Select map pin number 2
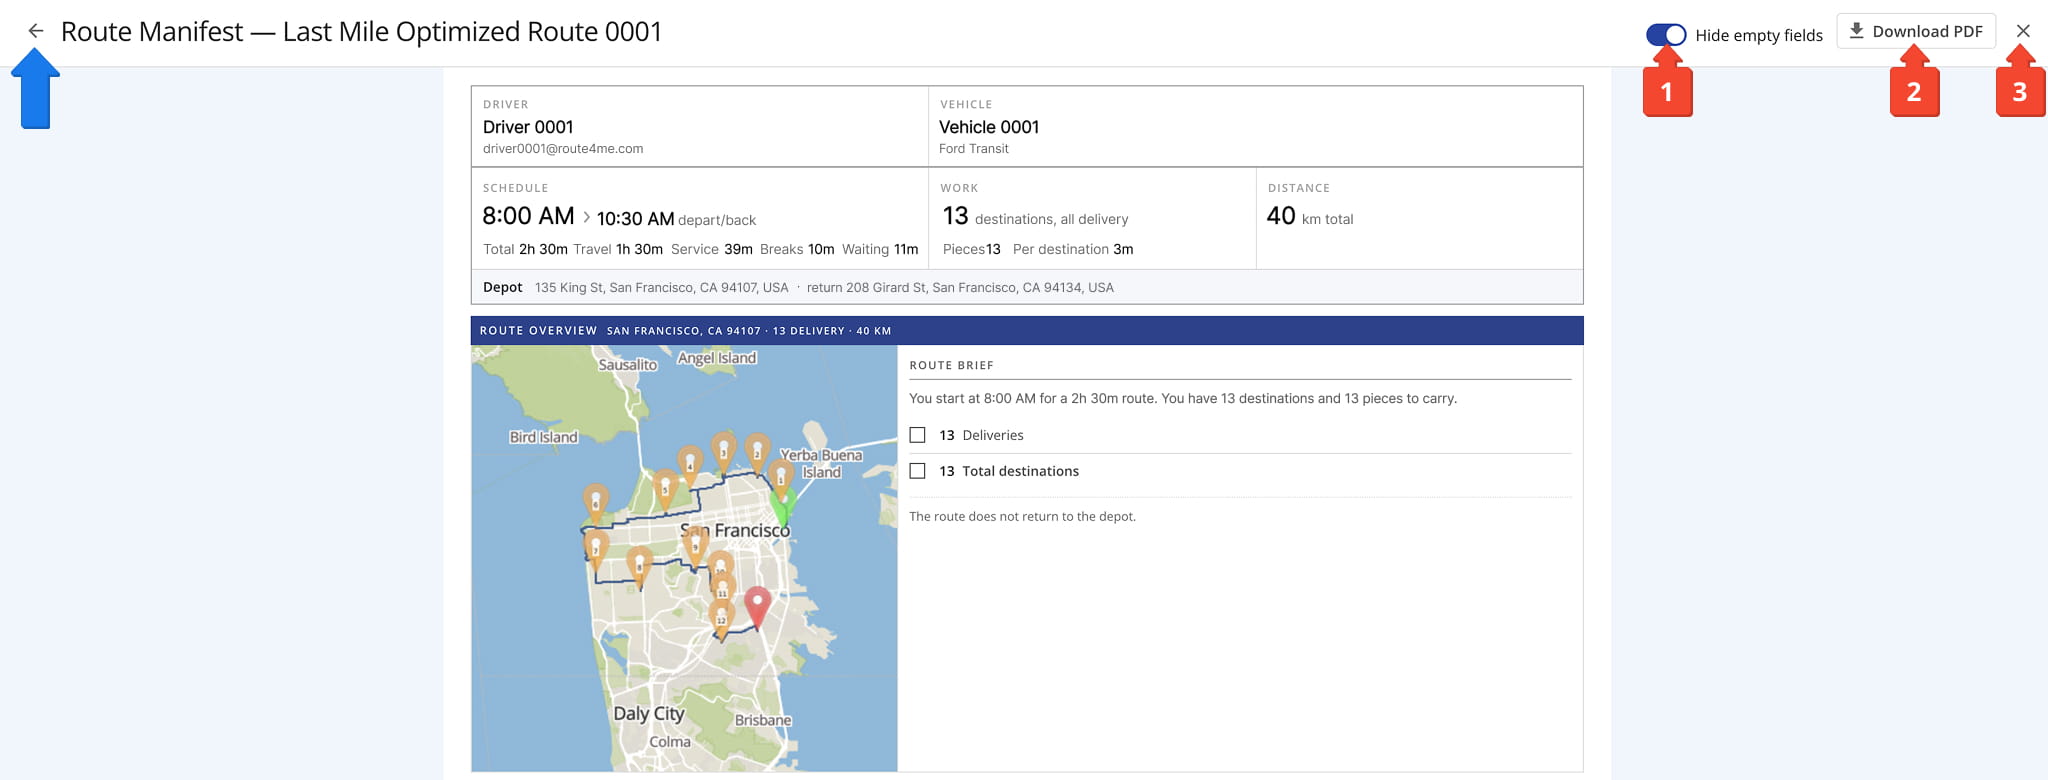Screen dimensions: 2048x780 click(757, 451)
